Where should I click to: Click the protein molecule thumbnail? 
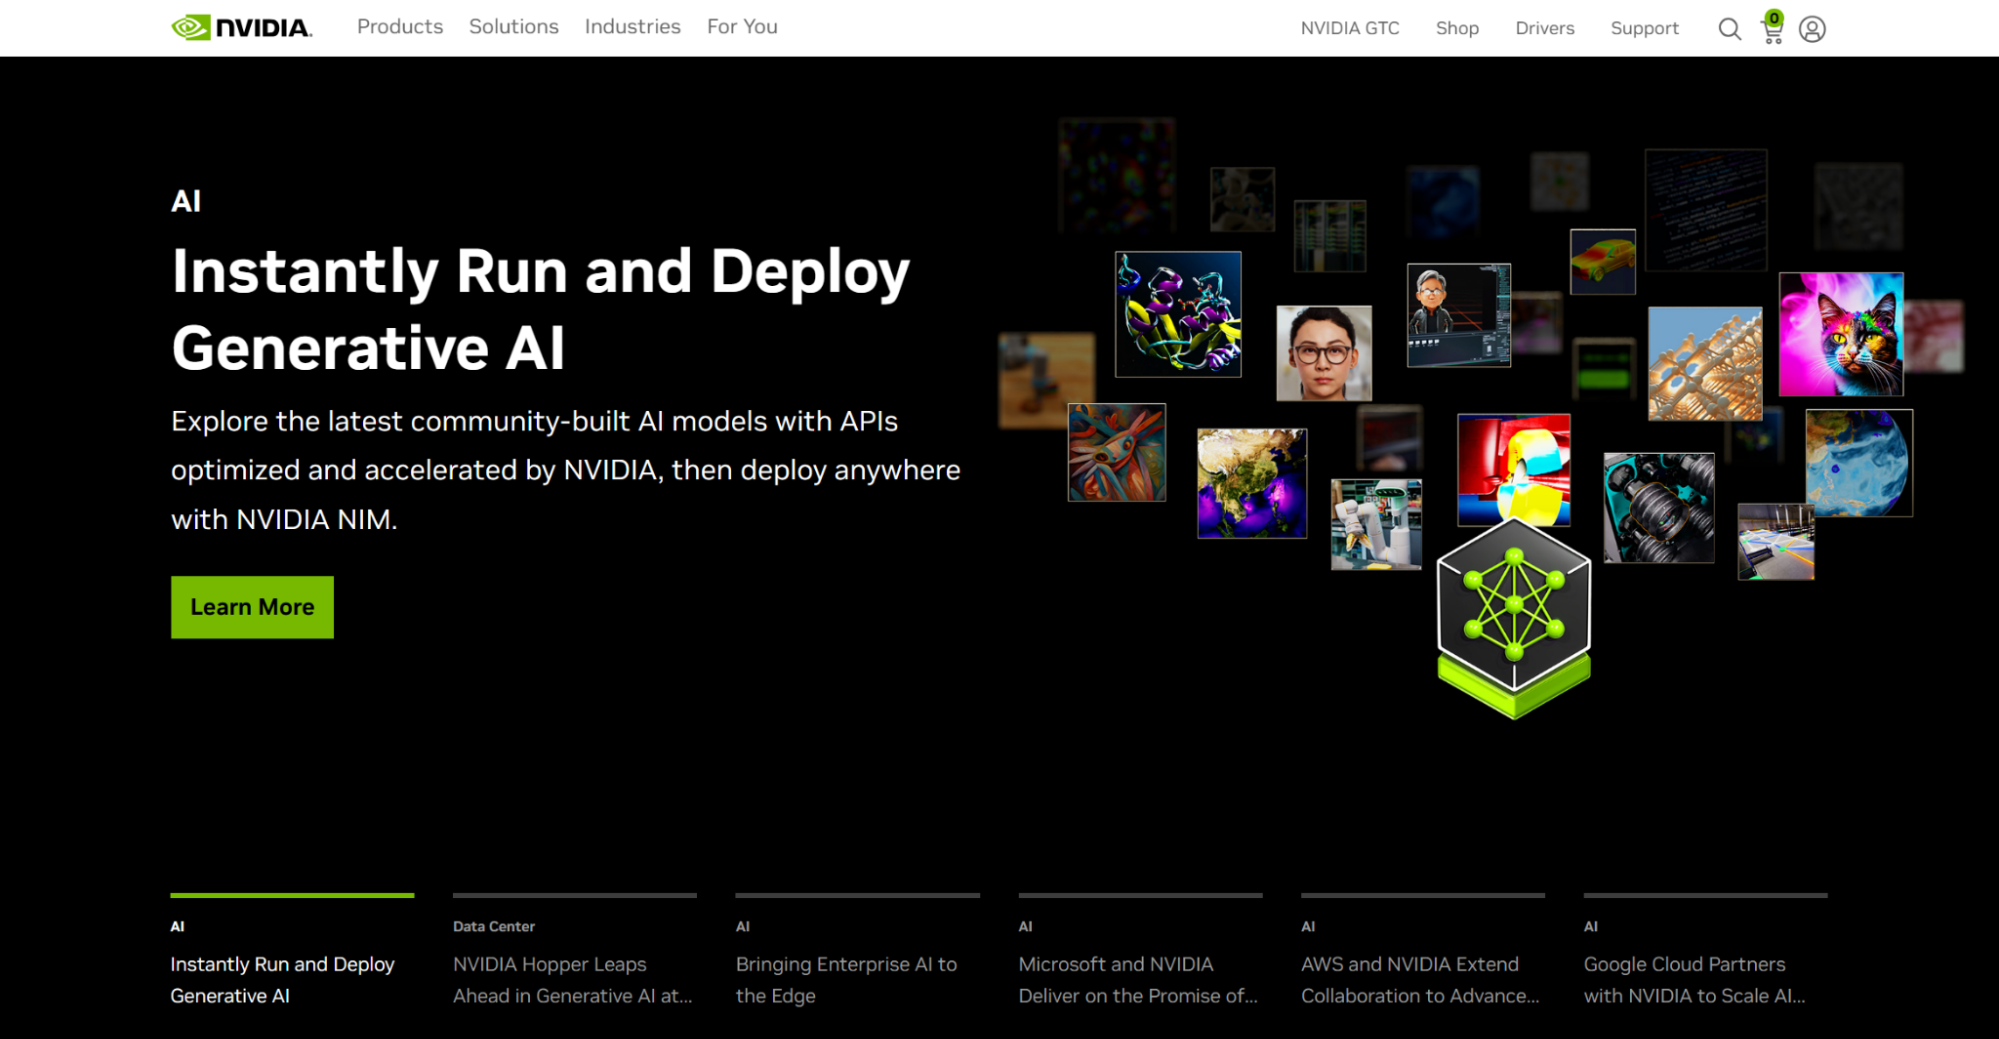(x=1178, y=314)
